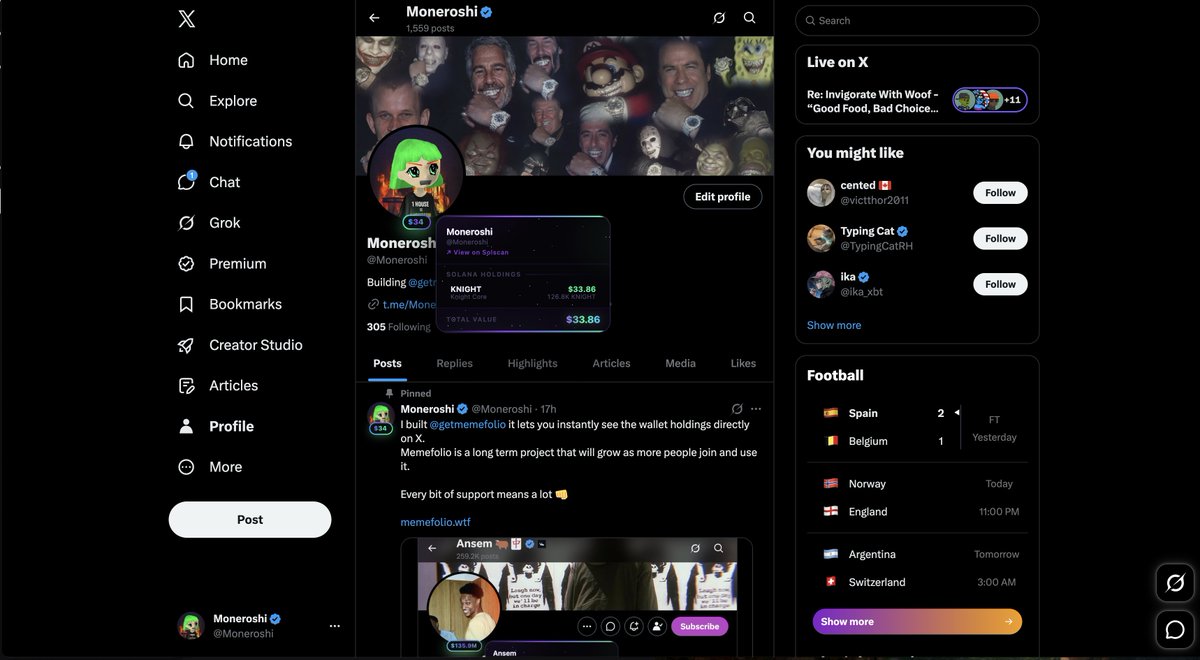
Task: Click Typing Cat's avatar
Action: click(x=821, y=238)
